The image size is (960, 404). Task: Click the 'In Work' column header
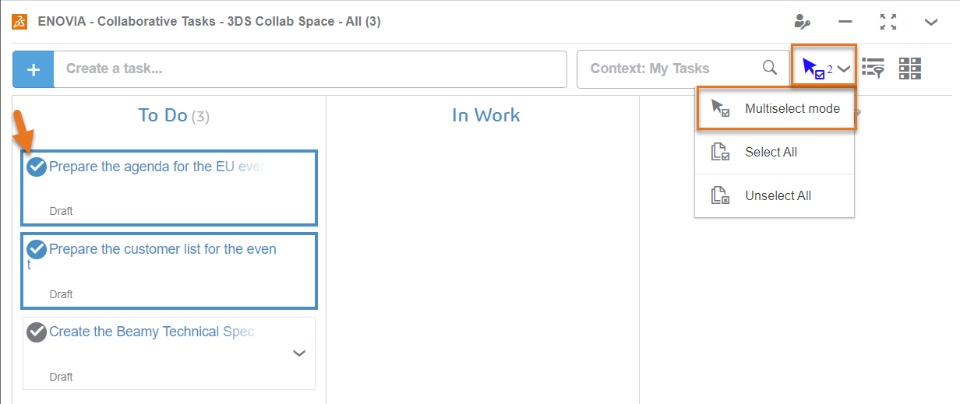pos(485,115)
